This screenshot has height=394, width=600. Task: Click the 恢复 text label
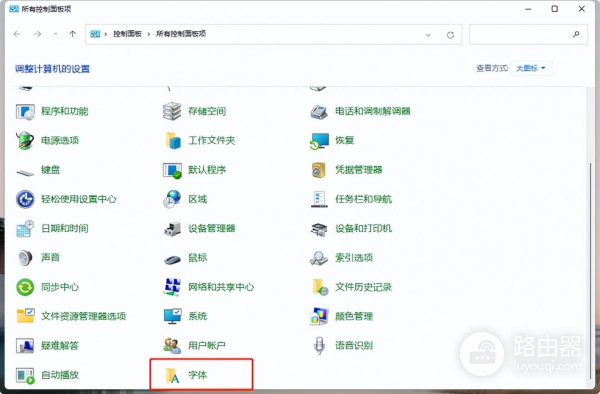[344, 140]
